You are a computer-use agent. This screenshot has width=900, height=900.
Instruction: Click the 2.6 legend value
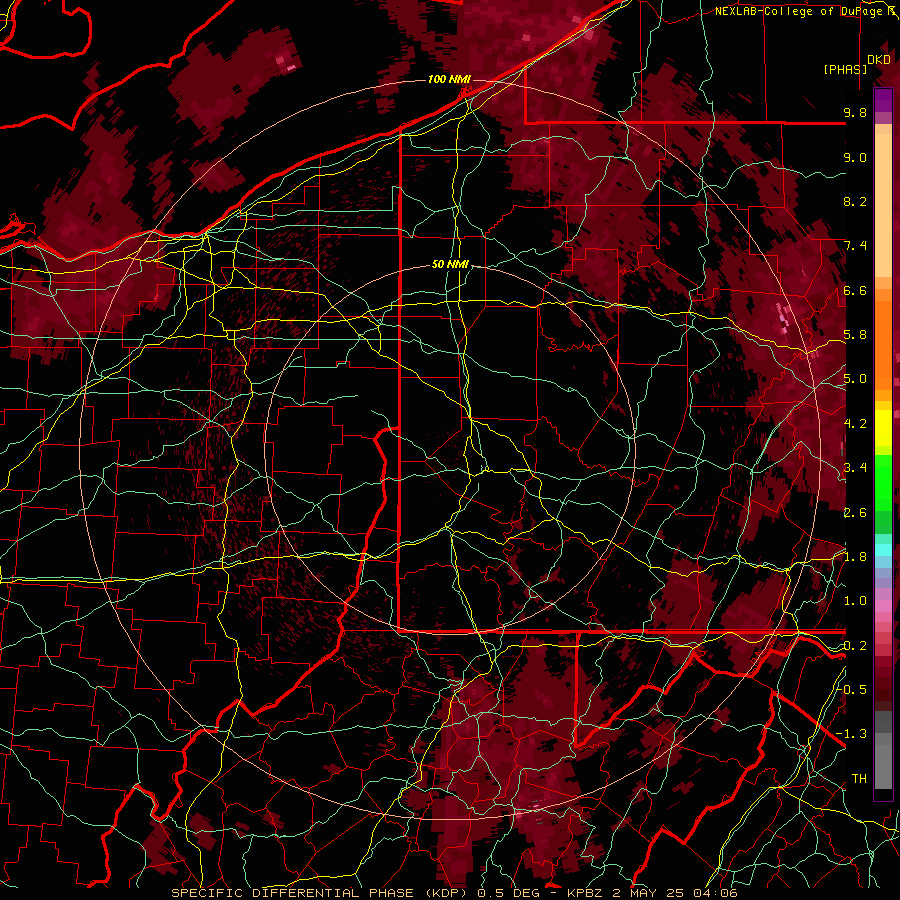[855, 512]
